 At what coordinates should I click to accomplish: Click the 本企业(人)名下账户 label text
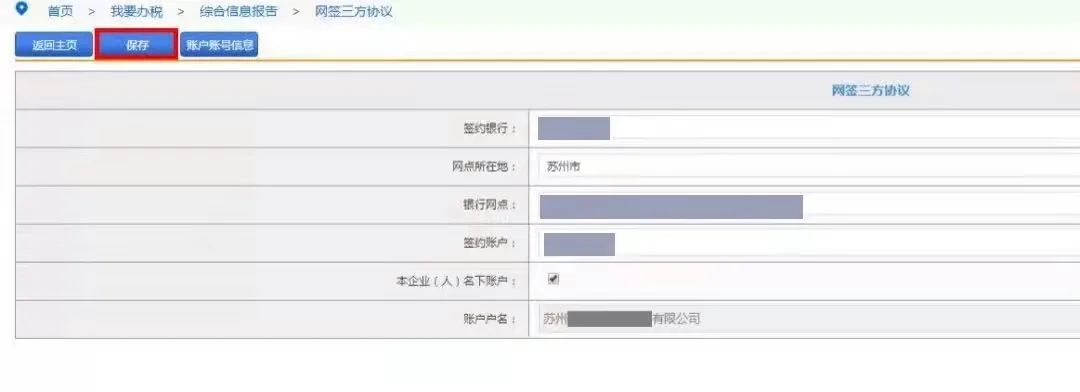(455, 281)
